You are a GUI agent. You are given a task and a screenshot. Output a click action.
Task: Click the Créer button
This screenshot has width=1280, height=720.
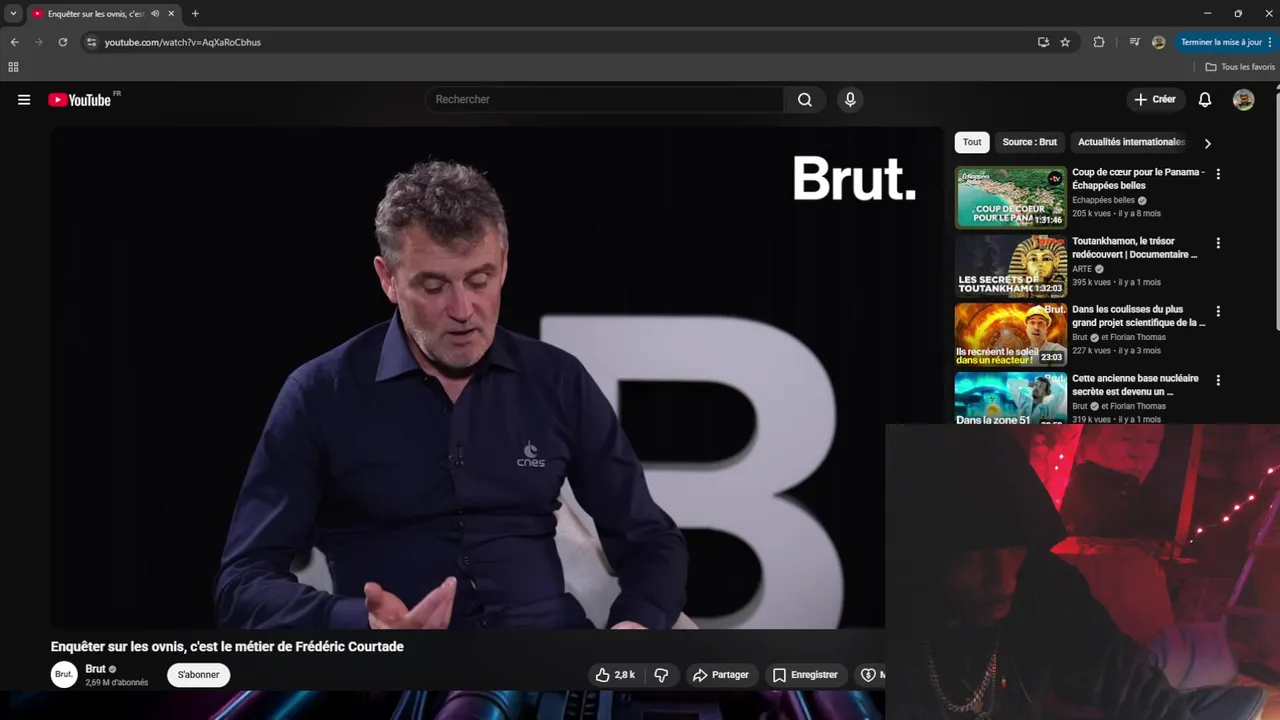pos(1155,100)
